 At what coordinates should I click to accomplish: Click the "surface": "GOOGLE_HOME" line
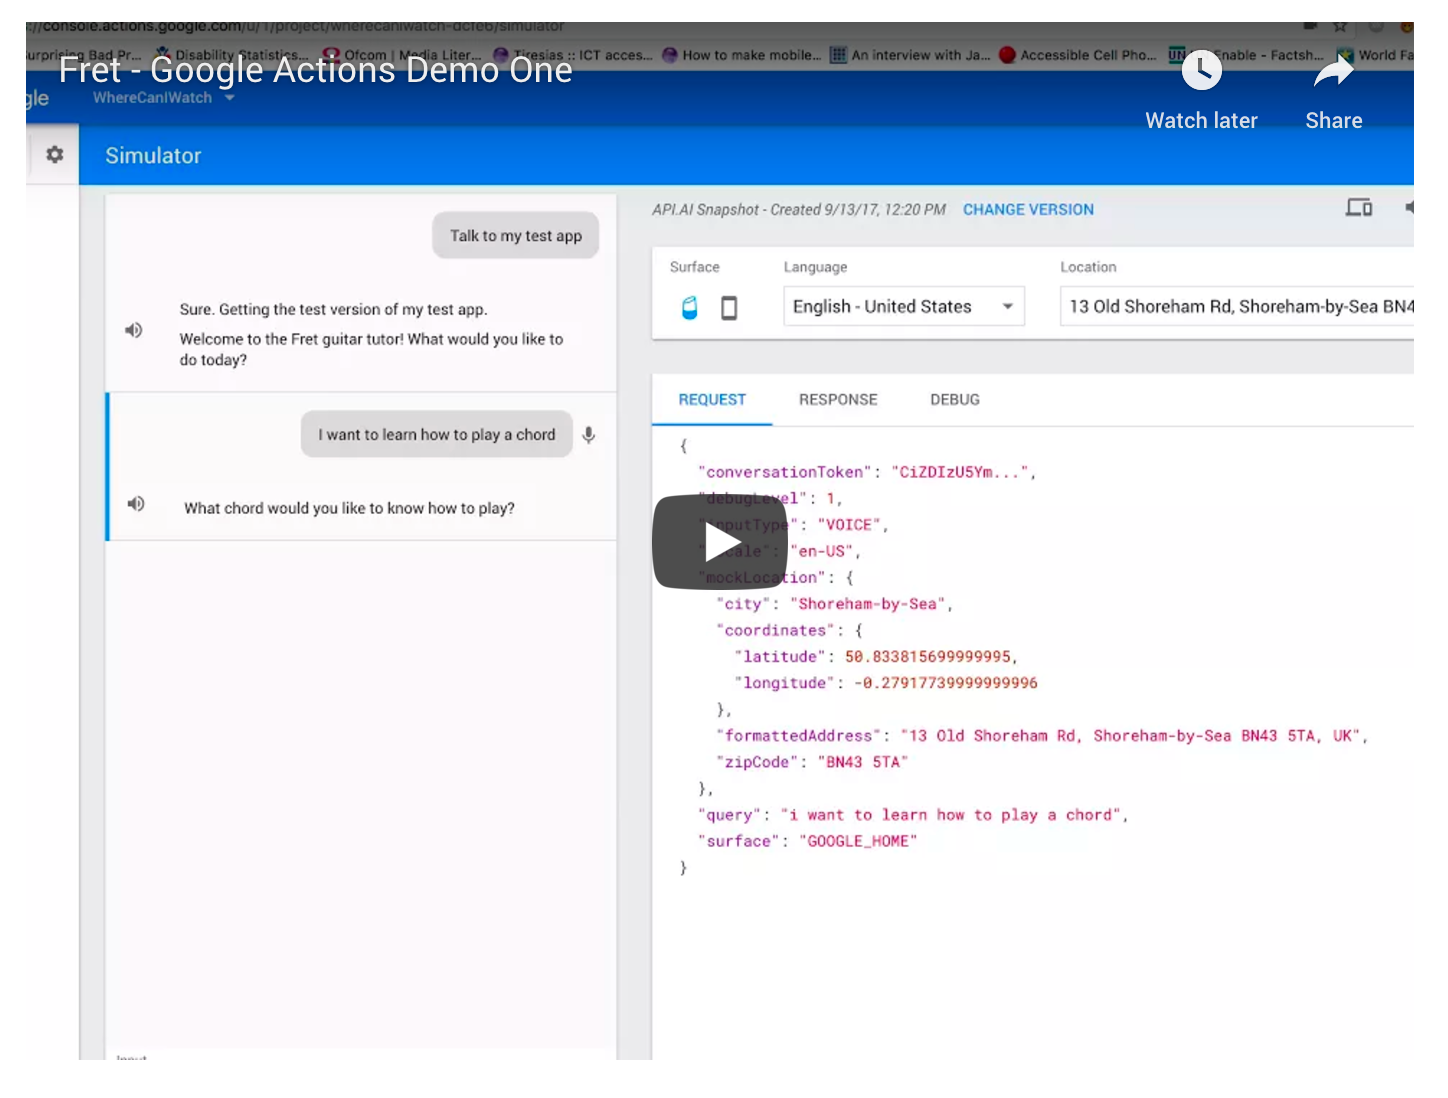click(x=807, y=841)
